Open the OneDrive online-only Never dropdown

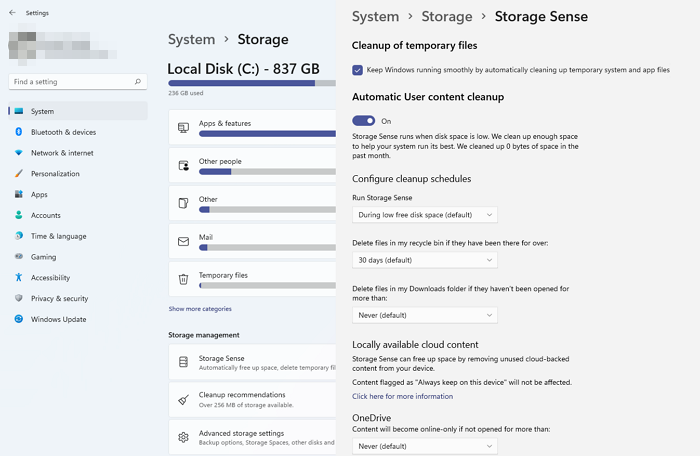click(x=425, y=446)
